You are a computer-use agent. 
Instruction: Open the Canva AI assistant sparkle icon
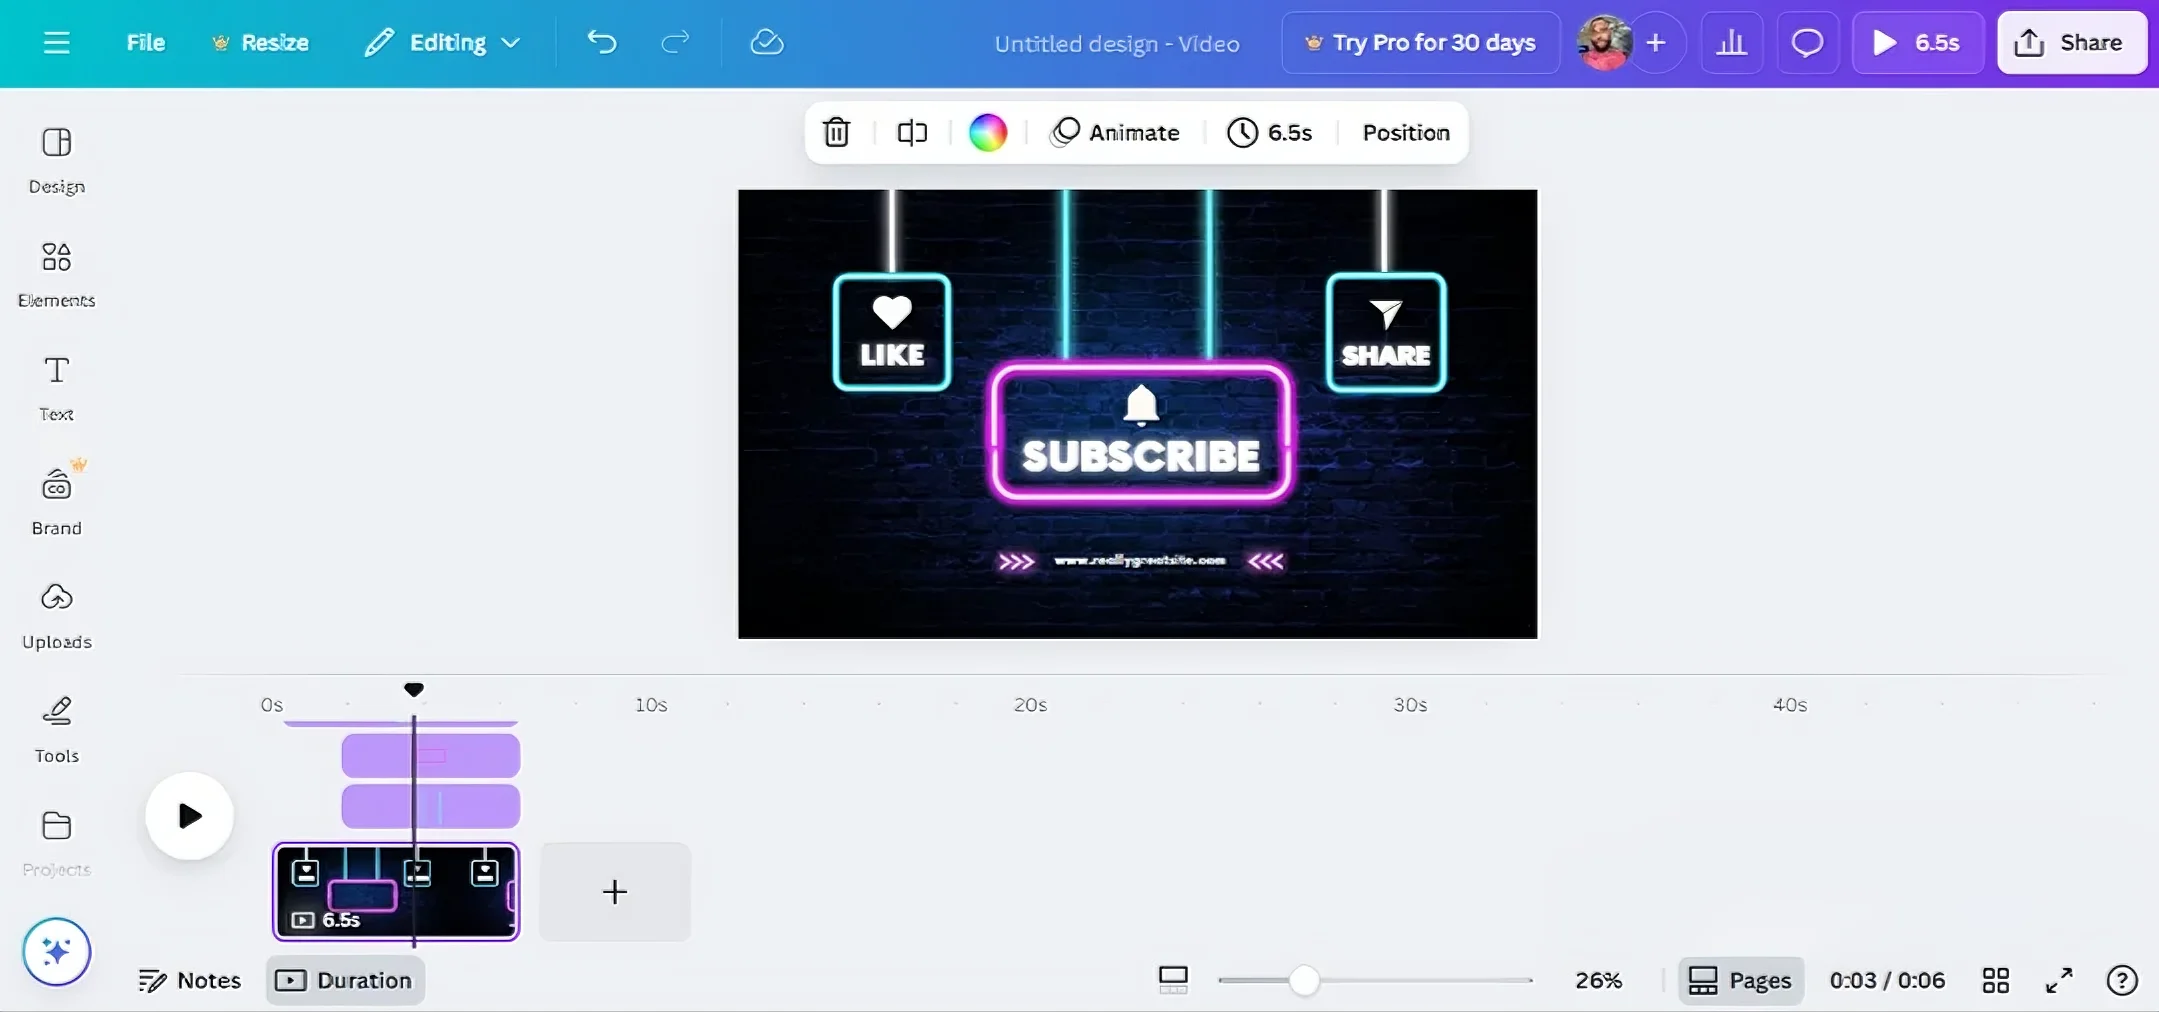click(56, 952)
